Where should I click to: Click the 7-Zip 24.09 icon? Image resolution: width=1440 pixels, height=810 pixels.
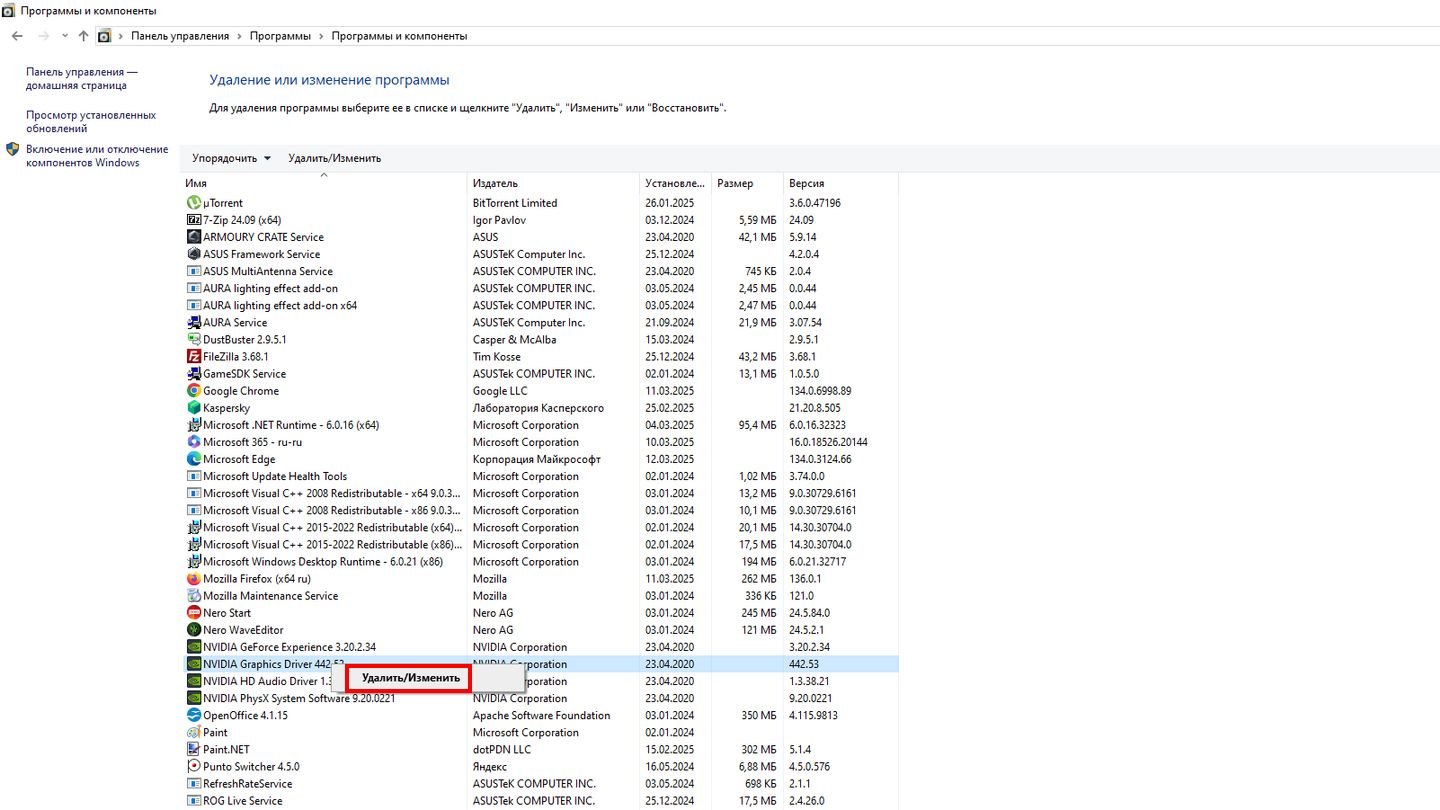click(194, 220)
